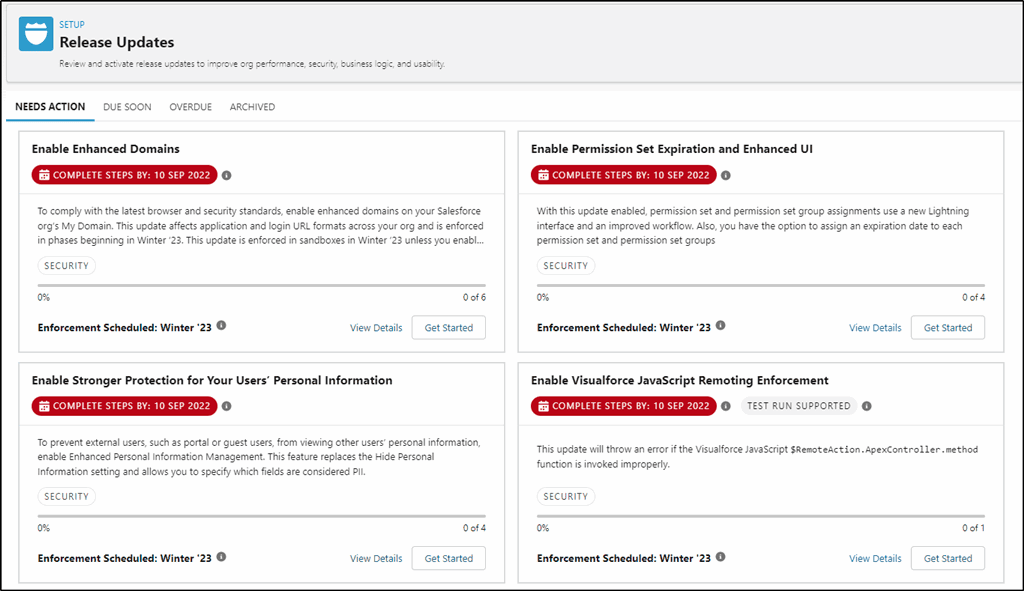The image size is (1024, 591).
Task: Click Get Started for Visualforce JavaScript Remoting Enforcement
Action: (x=948, y=558)
